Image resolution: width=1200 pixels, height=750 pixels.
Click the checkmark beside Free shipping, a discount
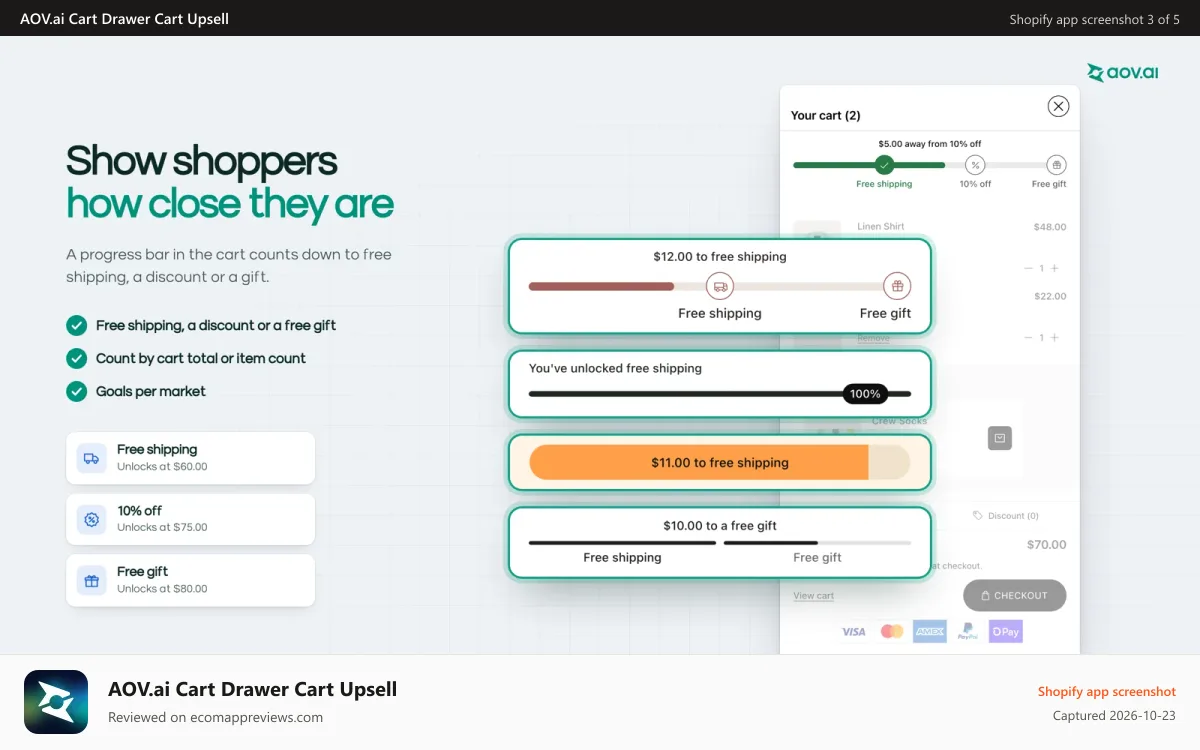pos(77,325)
